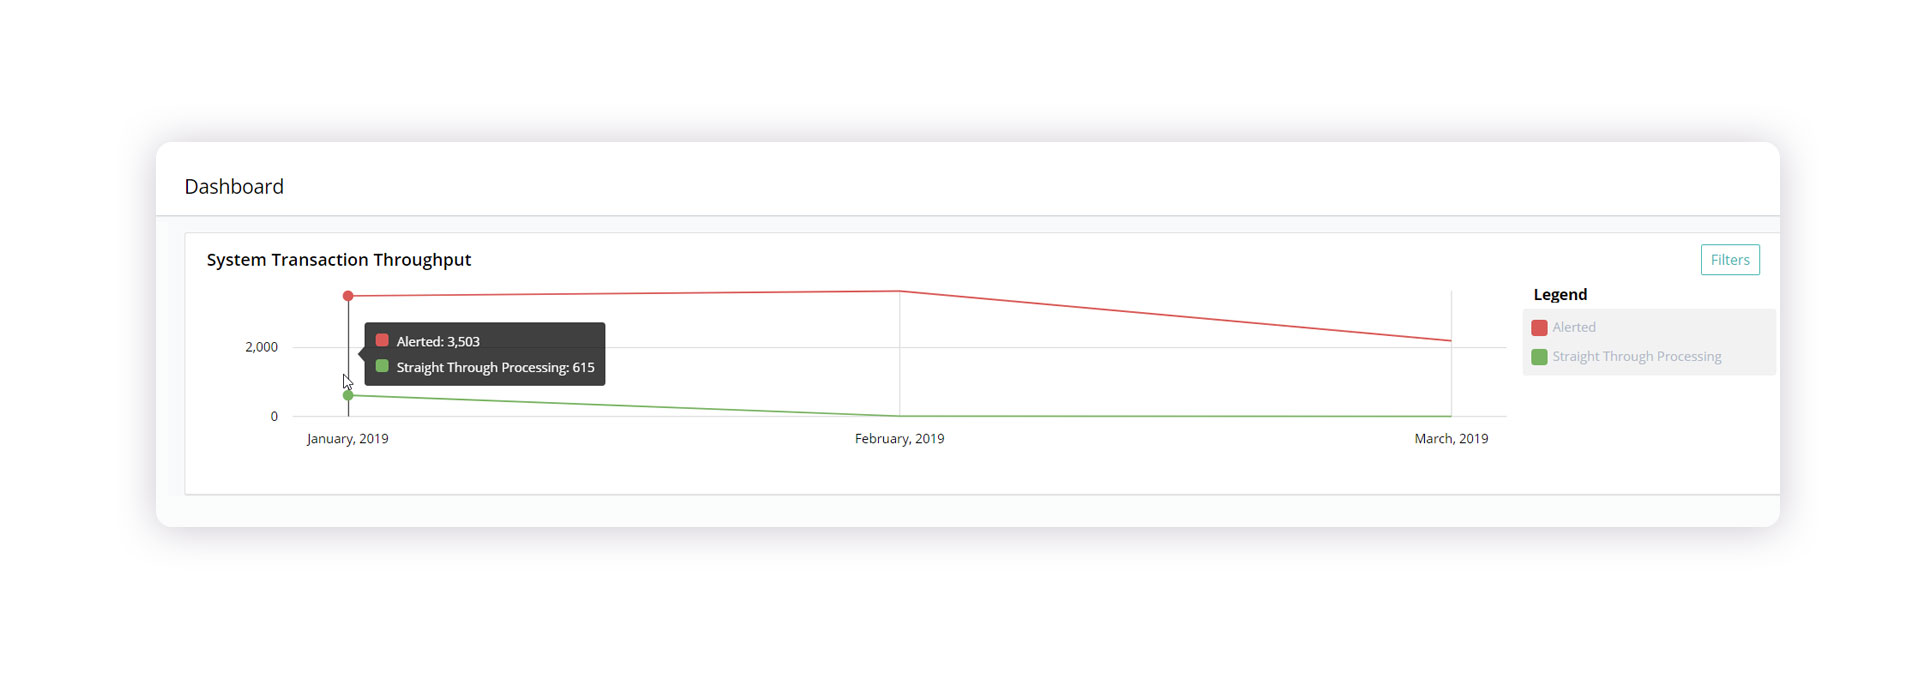Click the Alerted line's March endpoint
The height and width of the screenshot is (689, 1920).
(x=1451, y=341)
